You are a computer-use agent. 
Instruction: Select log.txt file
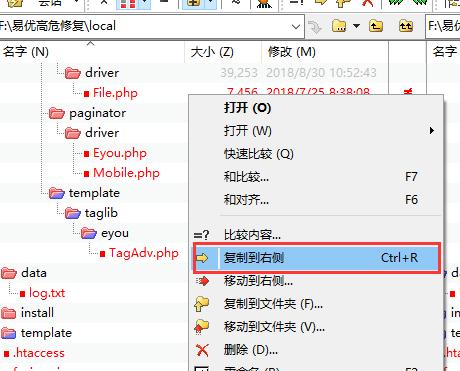click(x=42, y=293)
